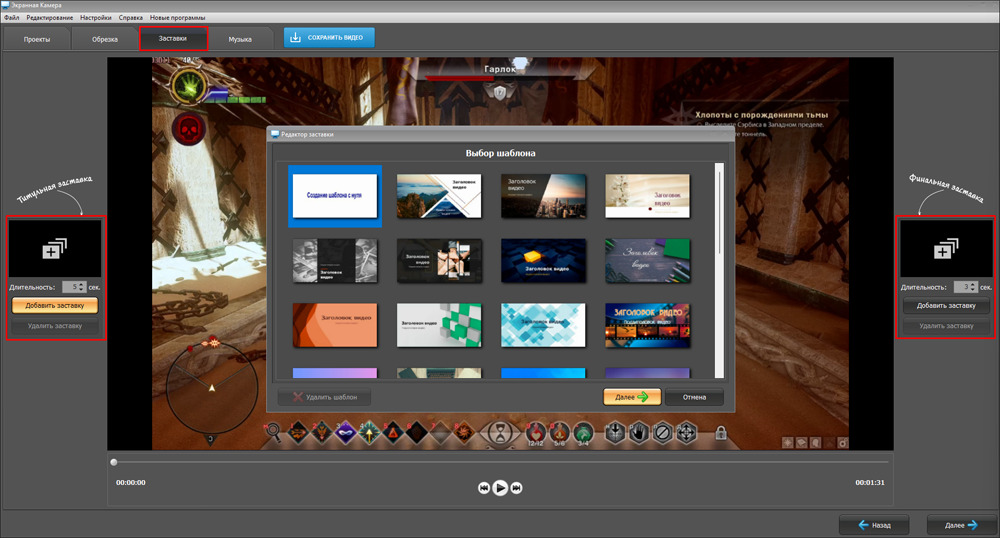Open the Редактирование menu
This screenshot has height=538, width=1000.
pyautogui.click(x=50, y=18)
